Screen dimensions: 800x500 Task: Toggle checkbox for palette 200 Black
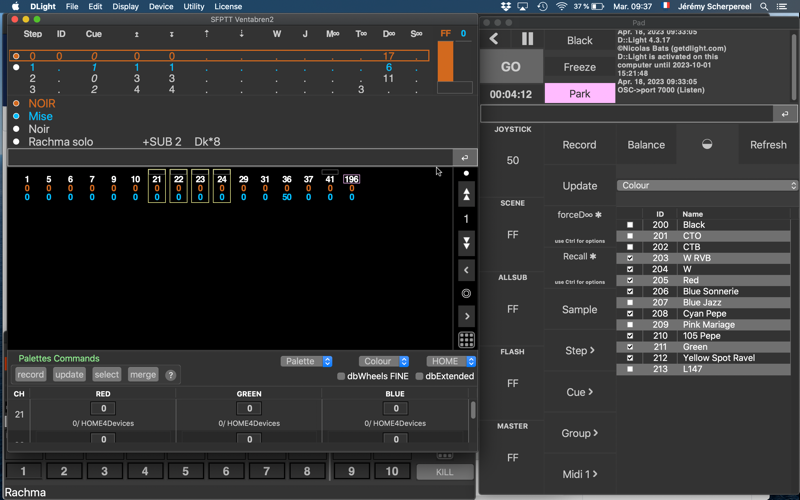(629, 225)
